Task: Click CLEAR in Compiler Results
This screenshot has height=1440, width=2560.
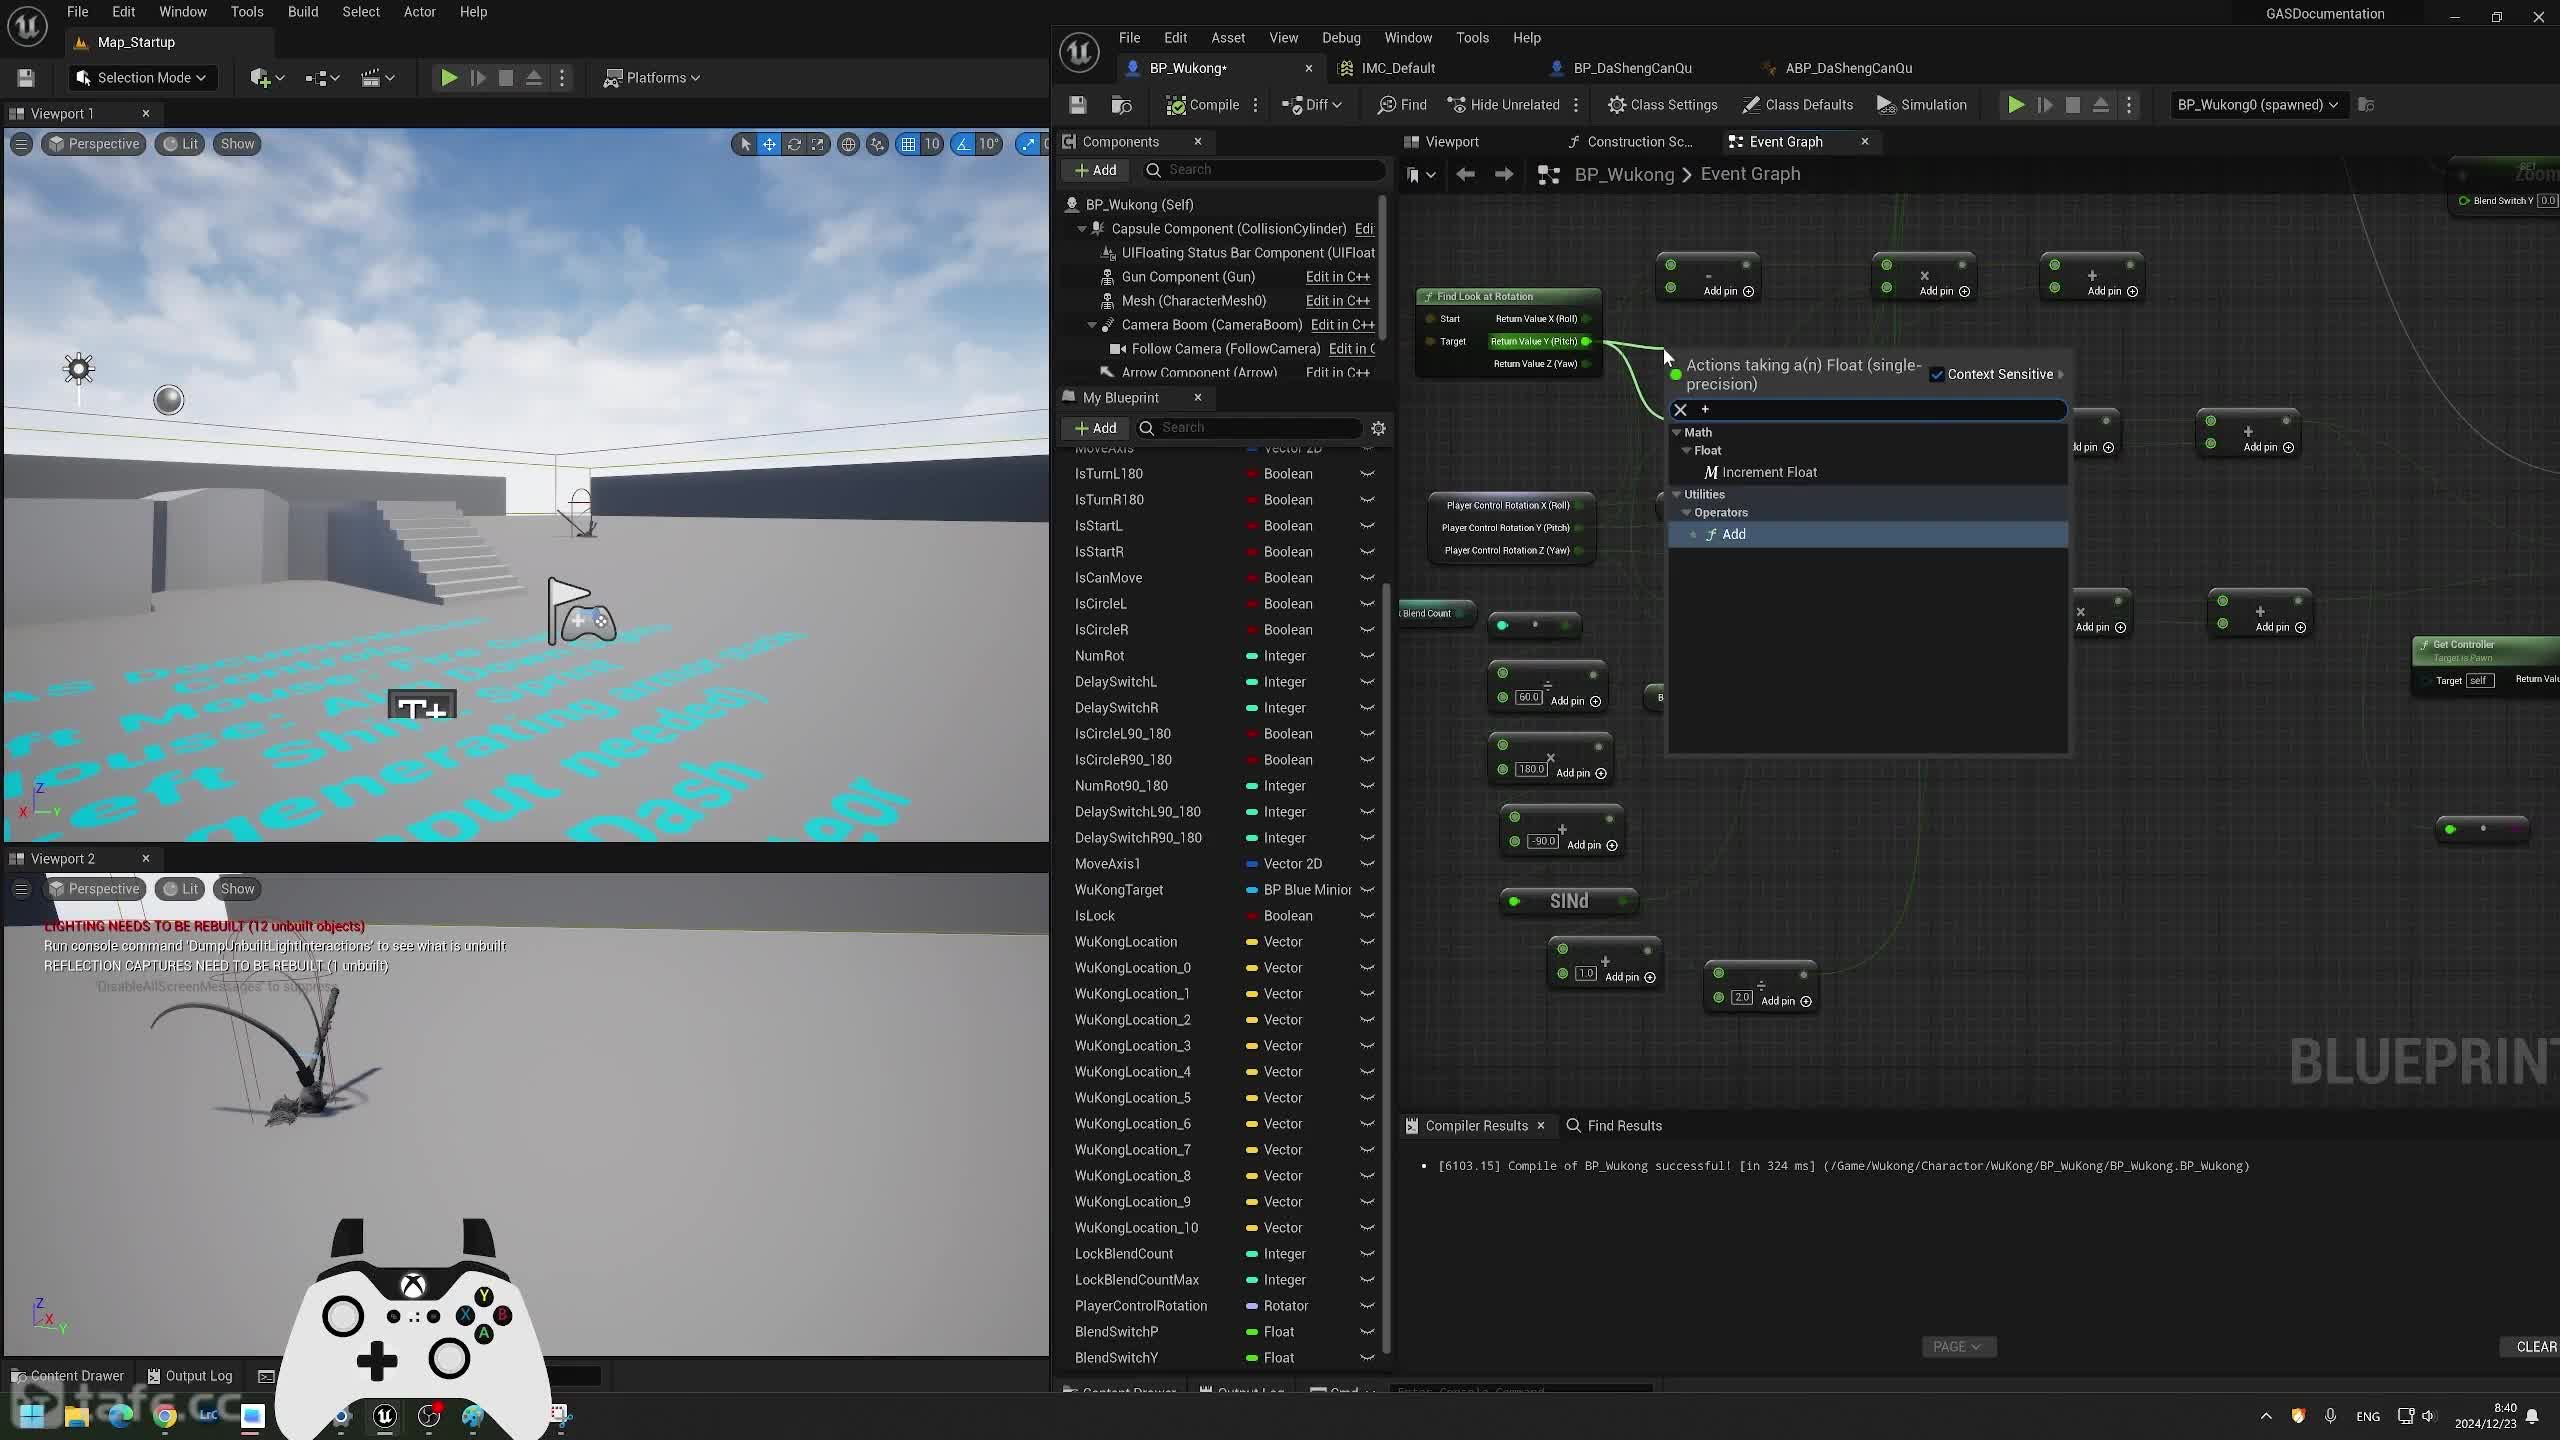Action: click(2535, 1347)
